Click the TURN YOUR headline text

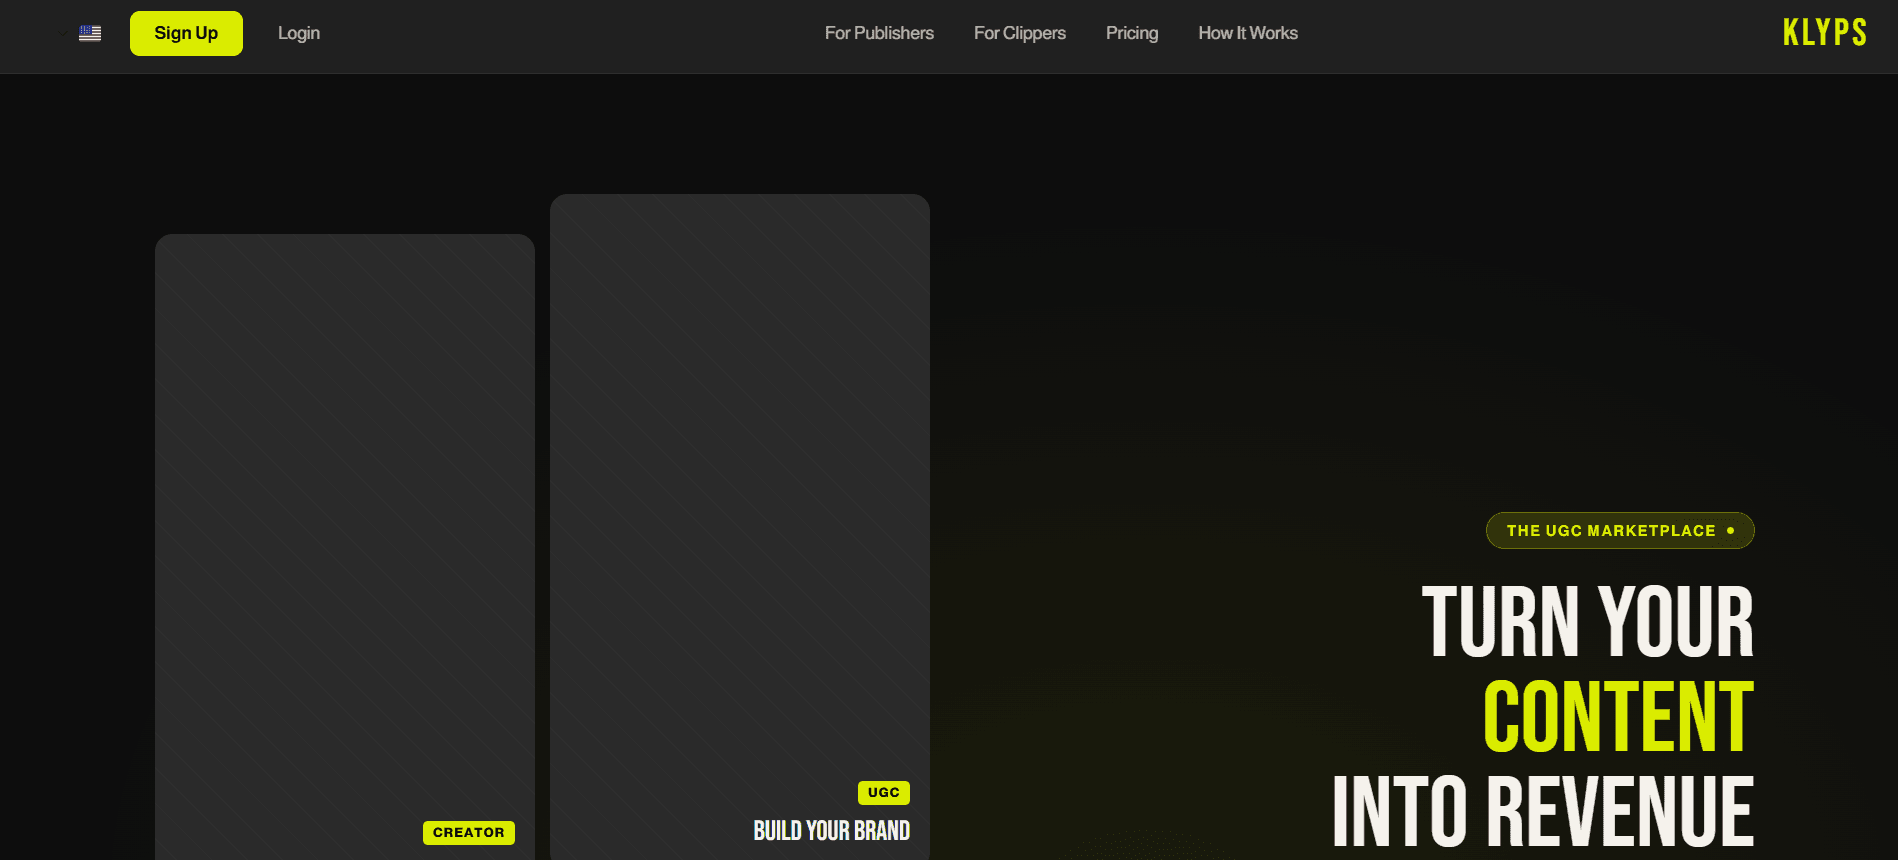1588,622
